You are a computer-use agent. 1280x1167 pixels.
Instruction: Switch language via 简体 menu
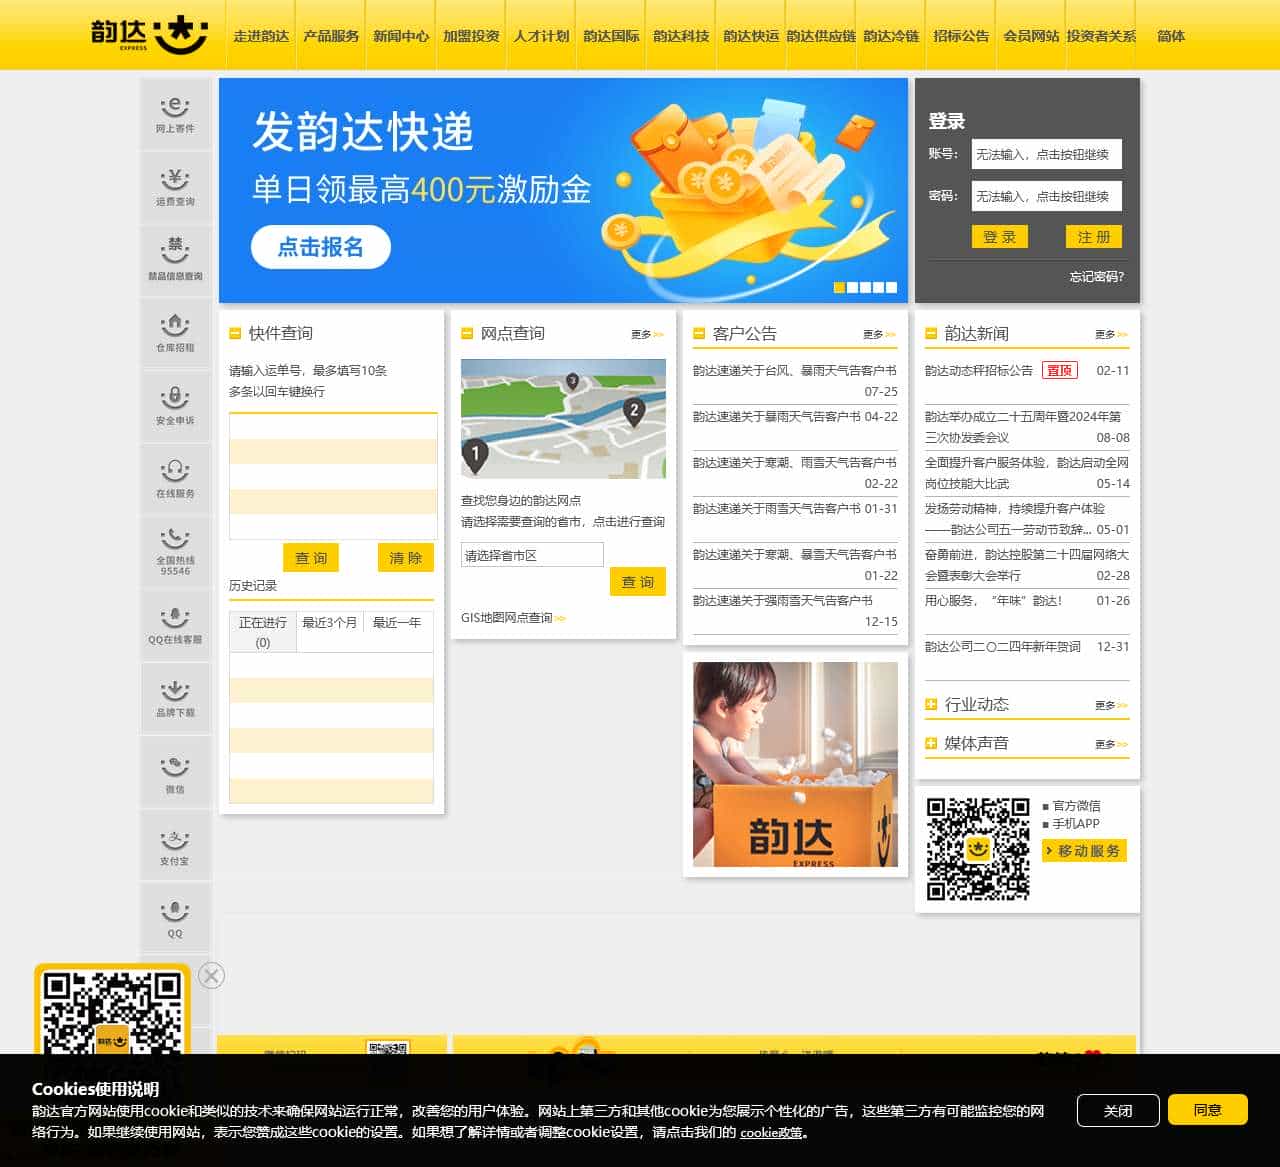point(1171,35)
